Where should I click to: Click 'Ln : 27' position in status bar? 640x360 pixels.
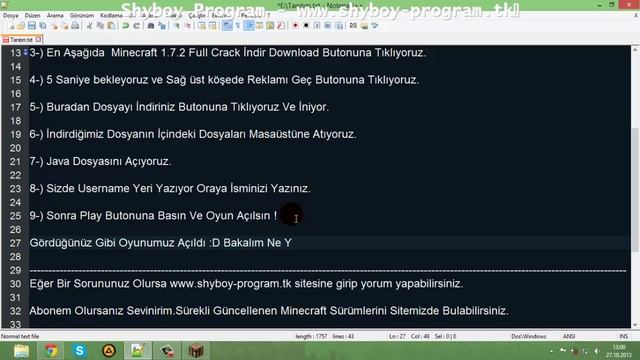pos(397,336)
